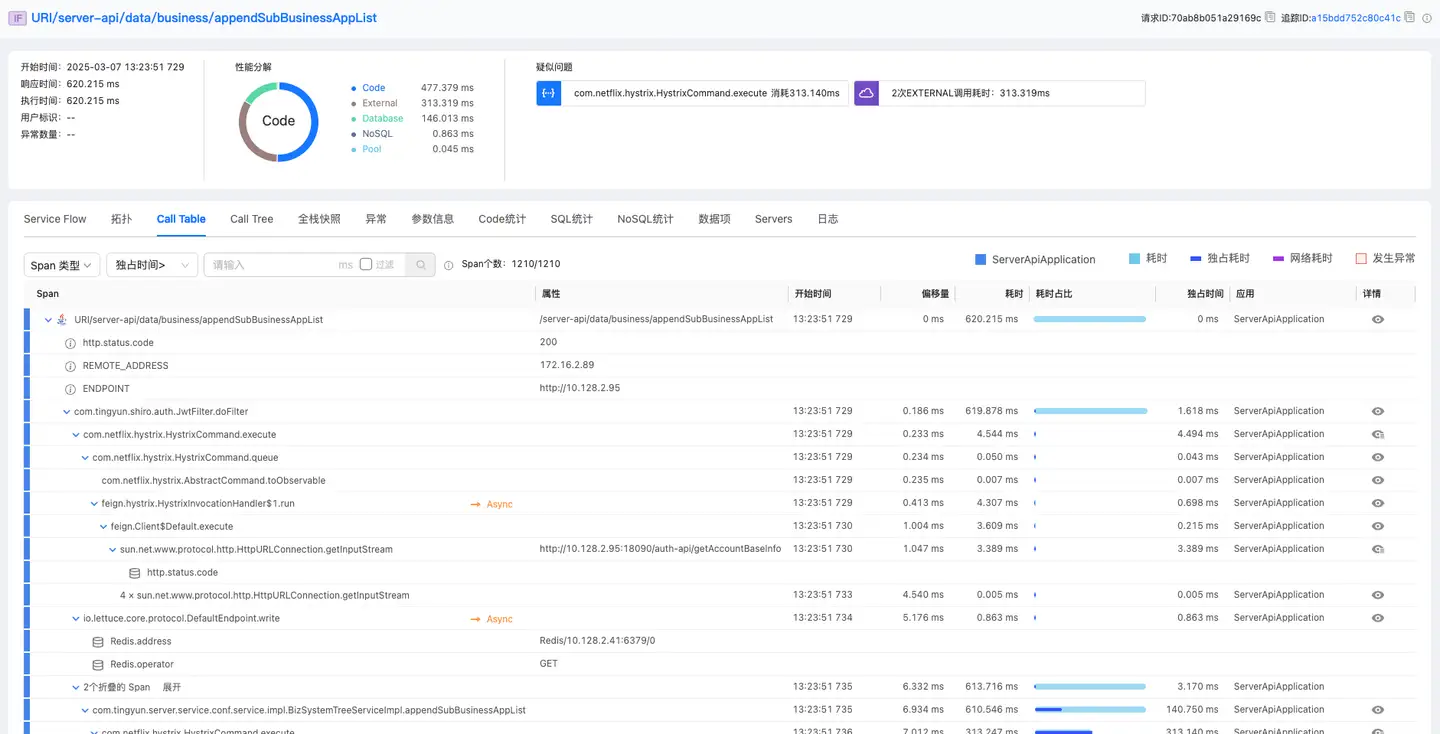The width and height of the screenshot is (1440, 734).
Task: Click the 追踪ID link a15bdd752c80c41c
Action: tap(1355, 18)
